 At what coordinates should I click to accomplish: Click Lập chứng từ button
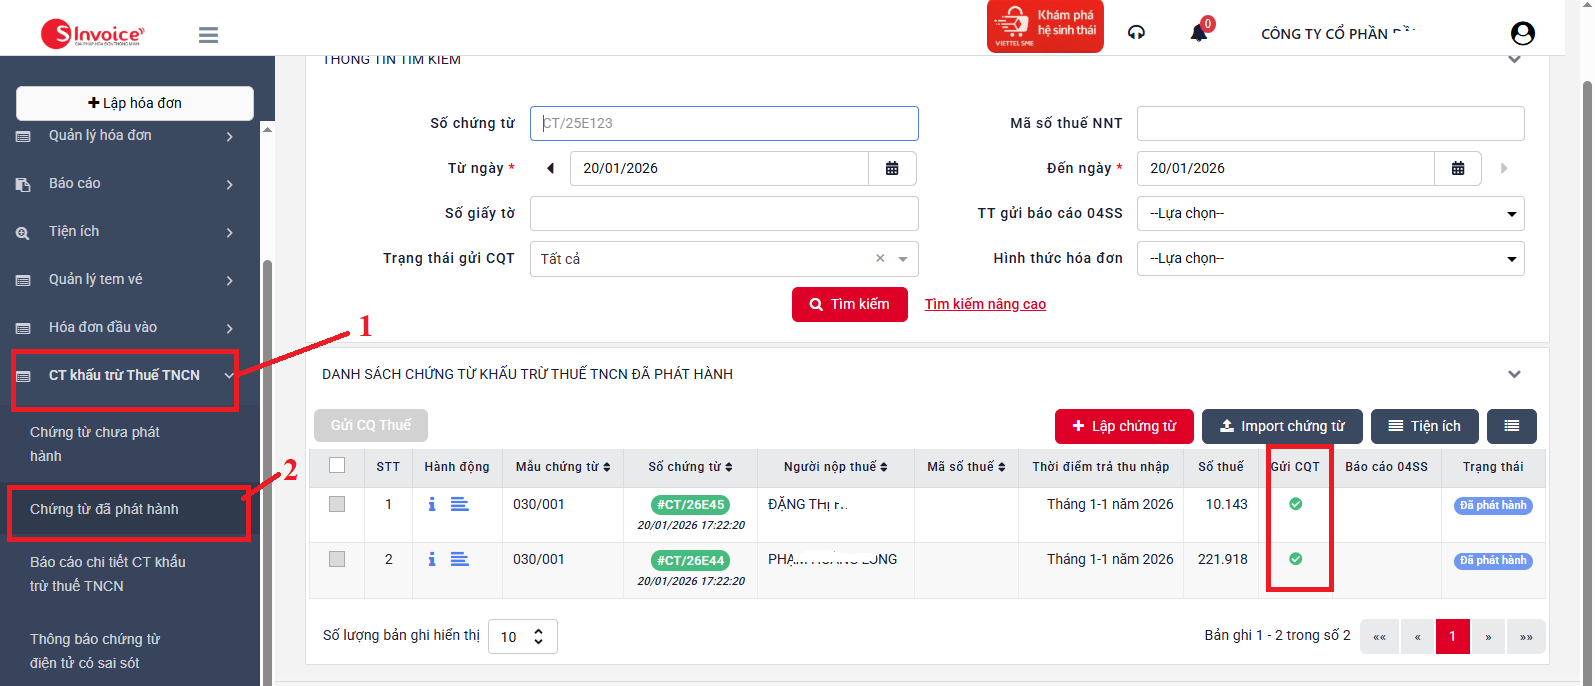[x=1124, y=426]
